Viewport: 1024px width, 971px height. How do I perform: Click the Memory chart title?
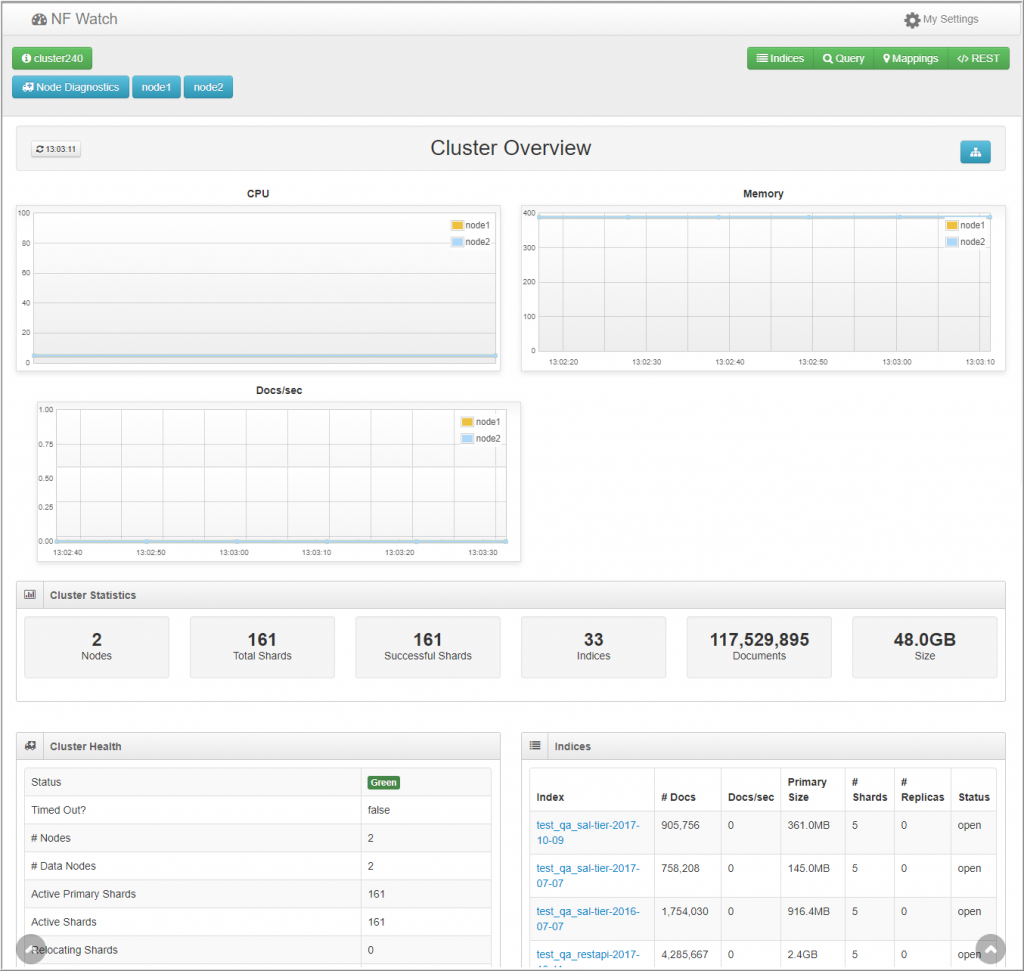tap(763, 194)
